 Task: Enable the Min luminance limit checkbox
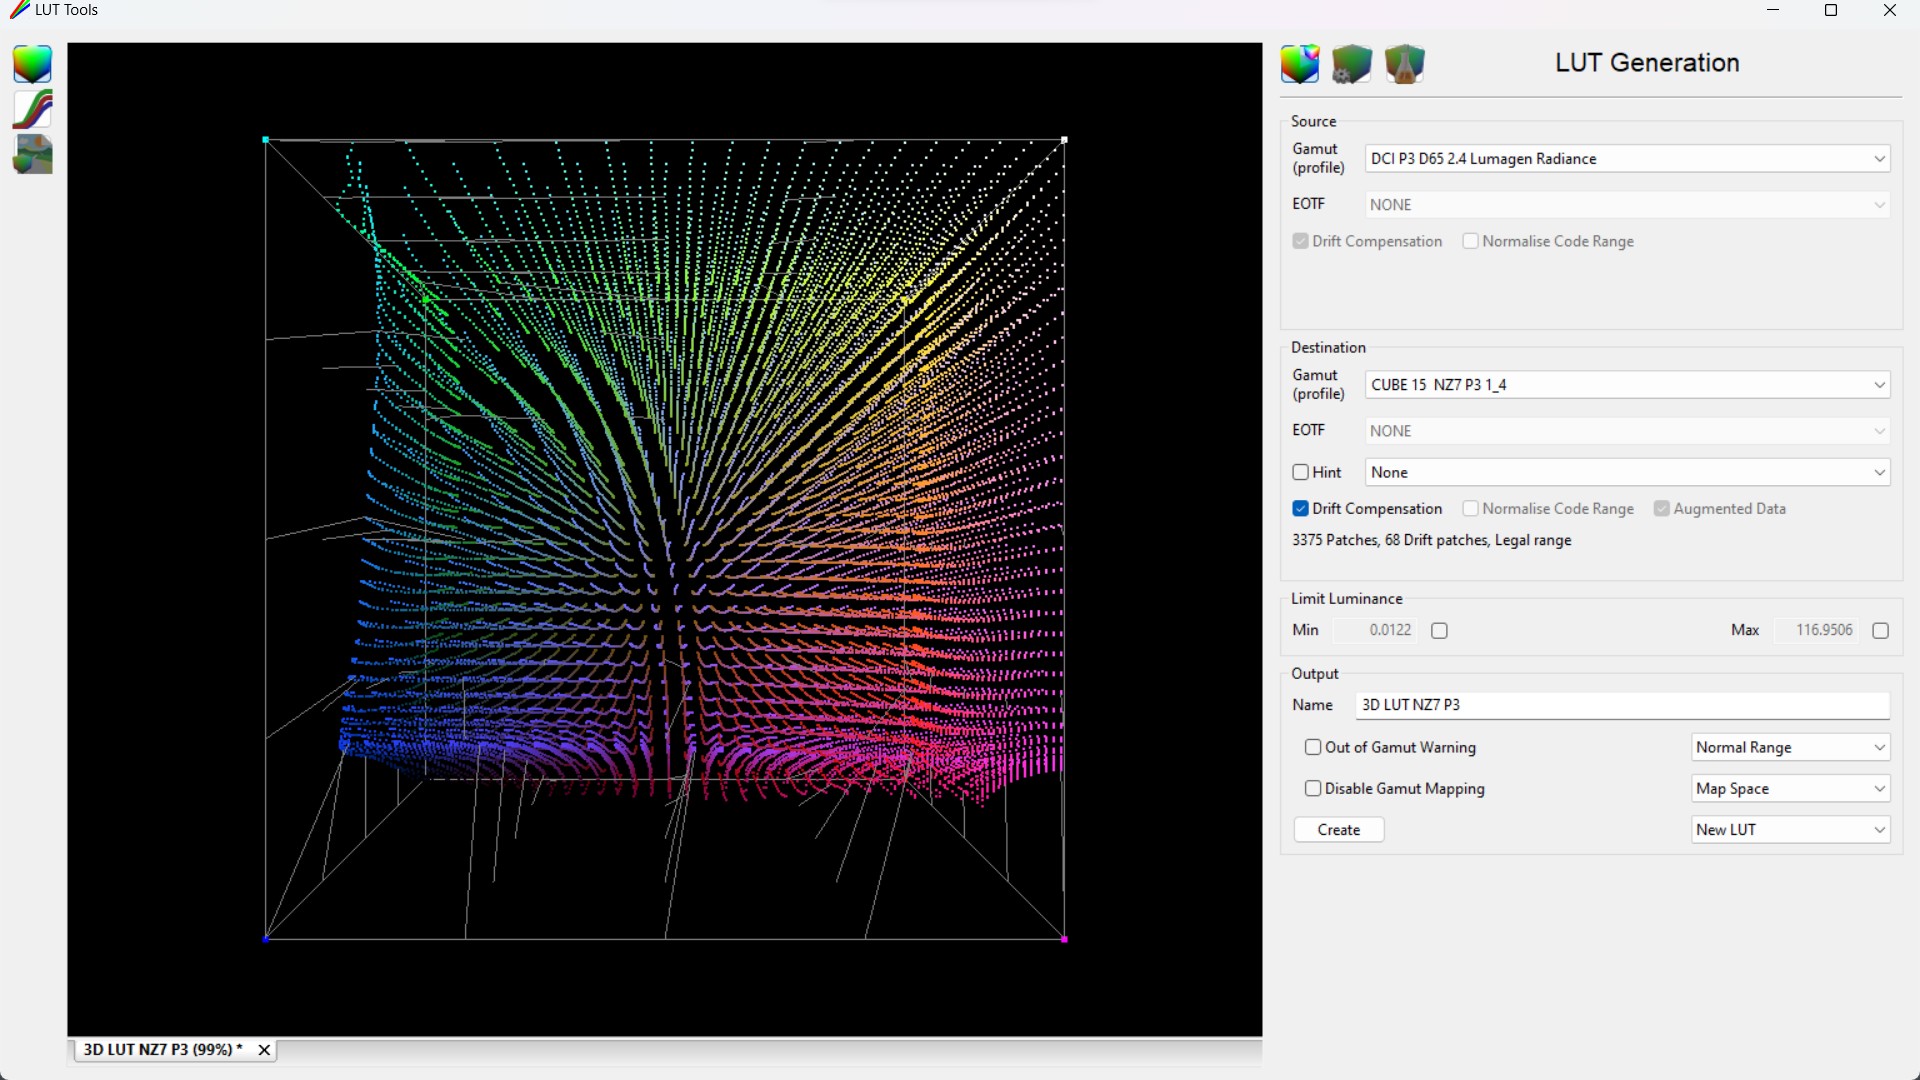[1439, 630]
